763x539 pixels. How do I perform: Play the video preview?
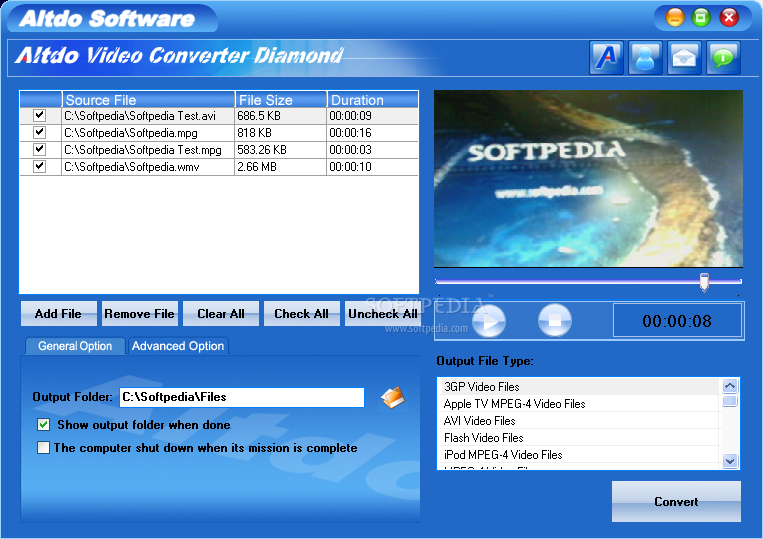click(x=489, y=321)
